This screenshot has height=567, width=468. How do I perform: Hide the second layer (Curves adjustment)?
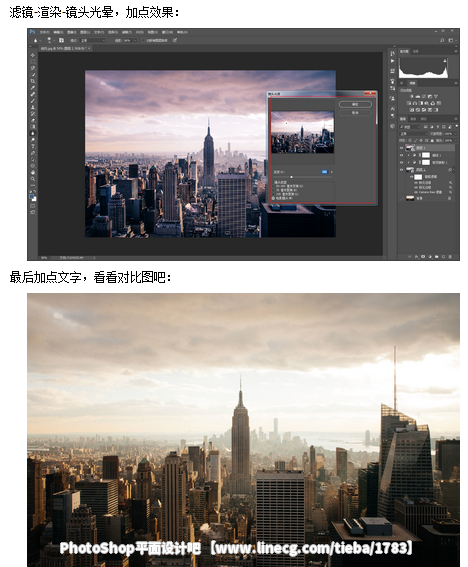tap(401, 155)
